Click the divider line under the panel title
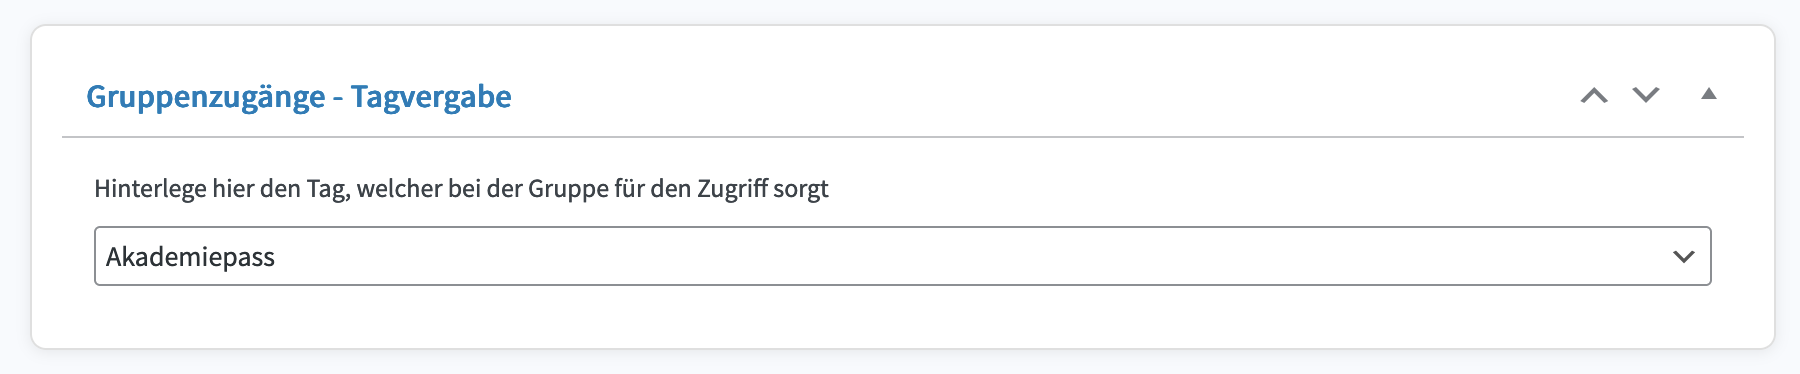The image size is (1800, 374). click(903, 136)
